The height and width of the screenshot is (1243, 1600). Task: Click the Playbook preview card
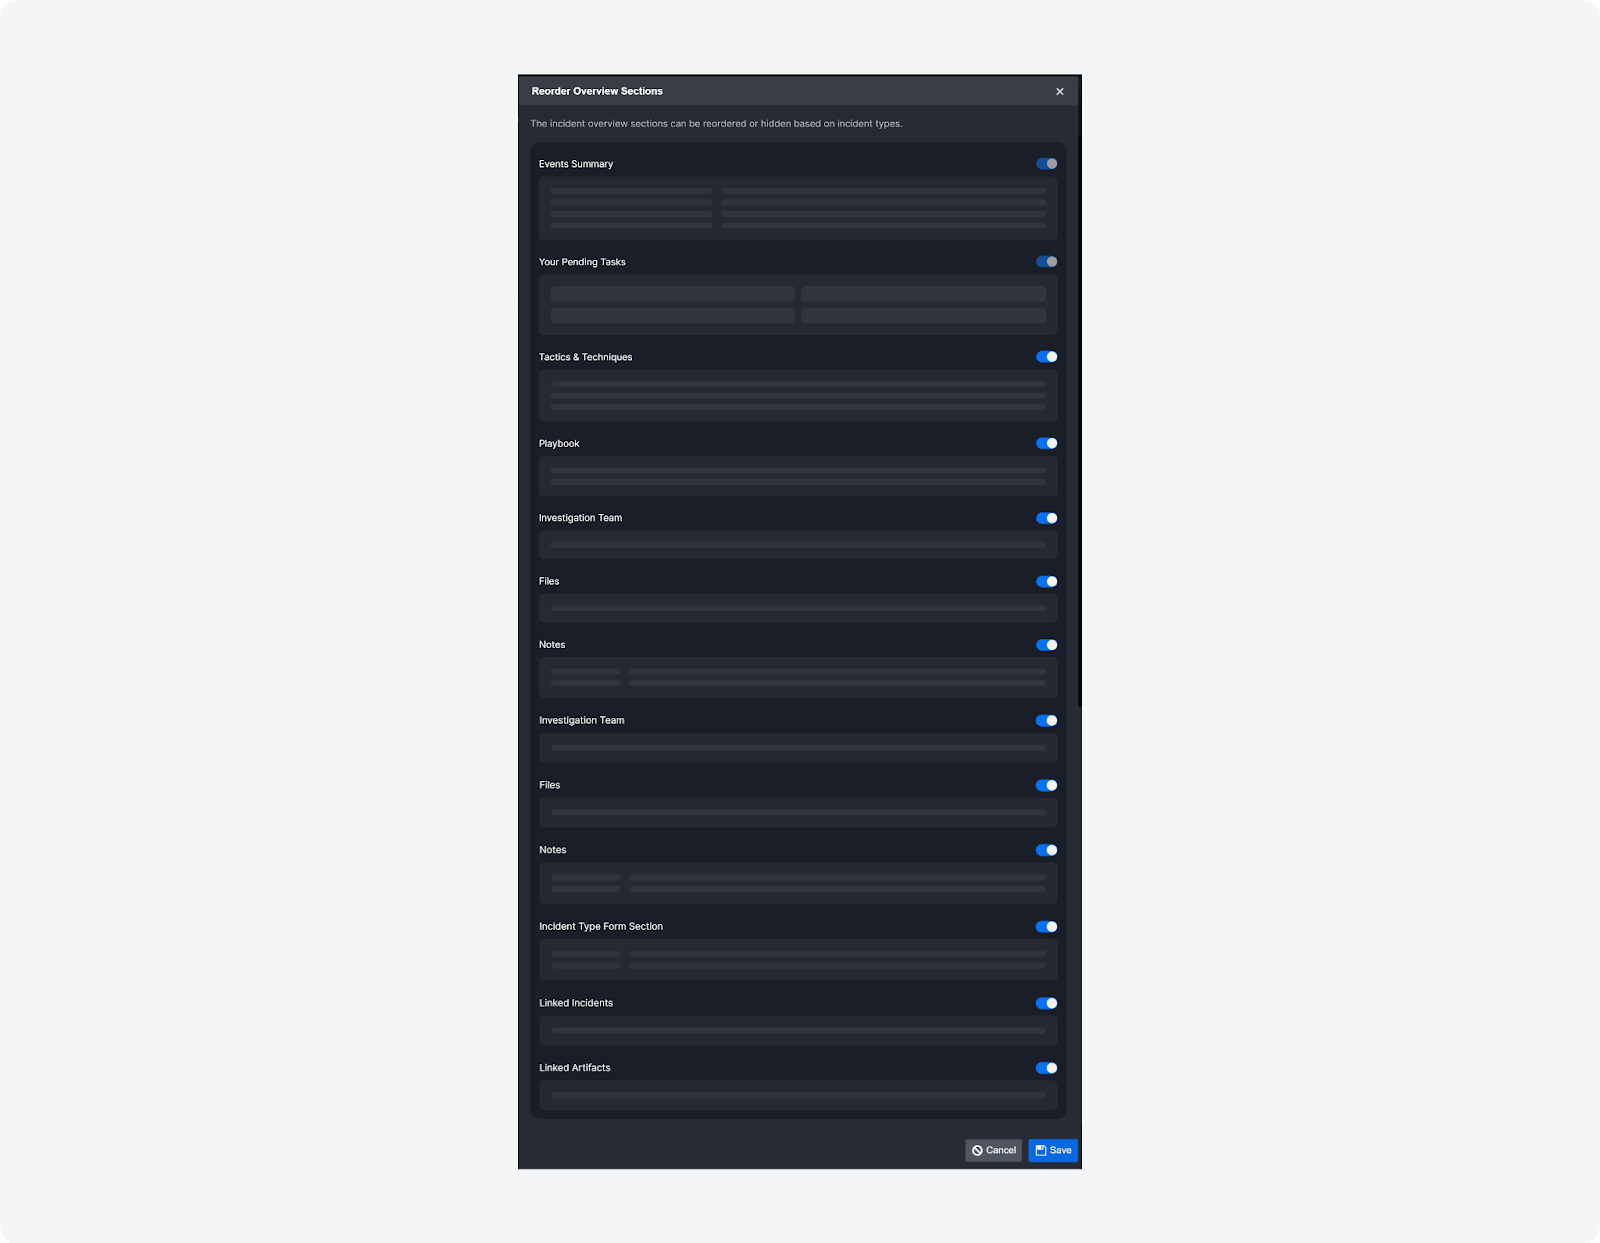tap(798, 477)
